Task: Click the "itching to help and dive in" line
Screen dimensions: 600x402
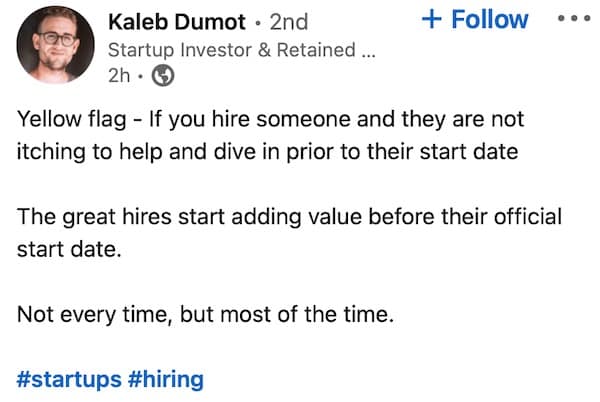Action: [150, 152]
